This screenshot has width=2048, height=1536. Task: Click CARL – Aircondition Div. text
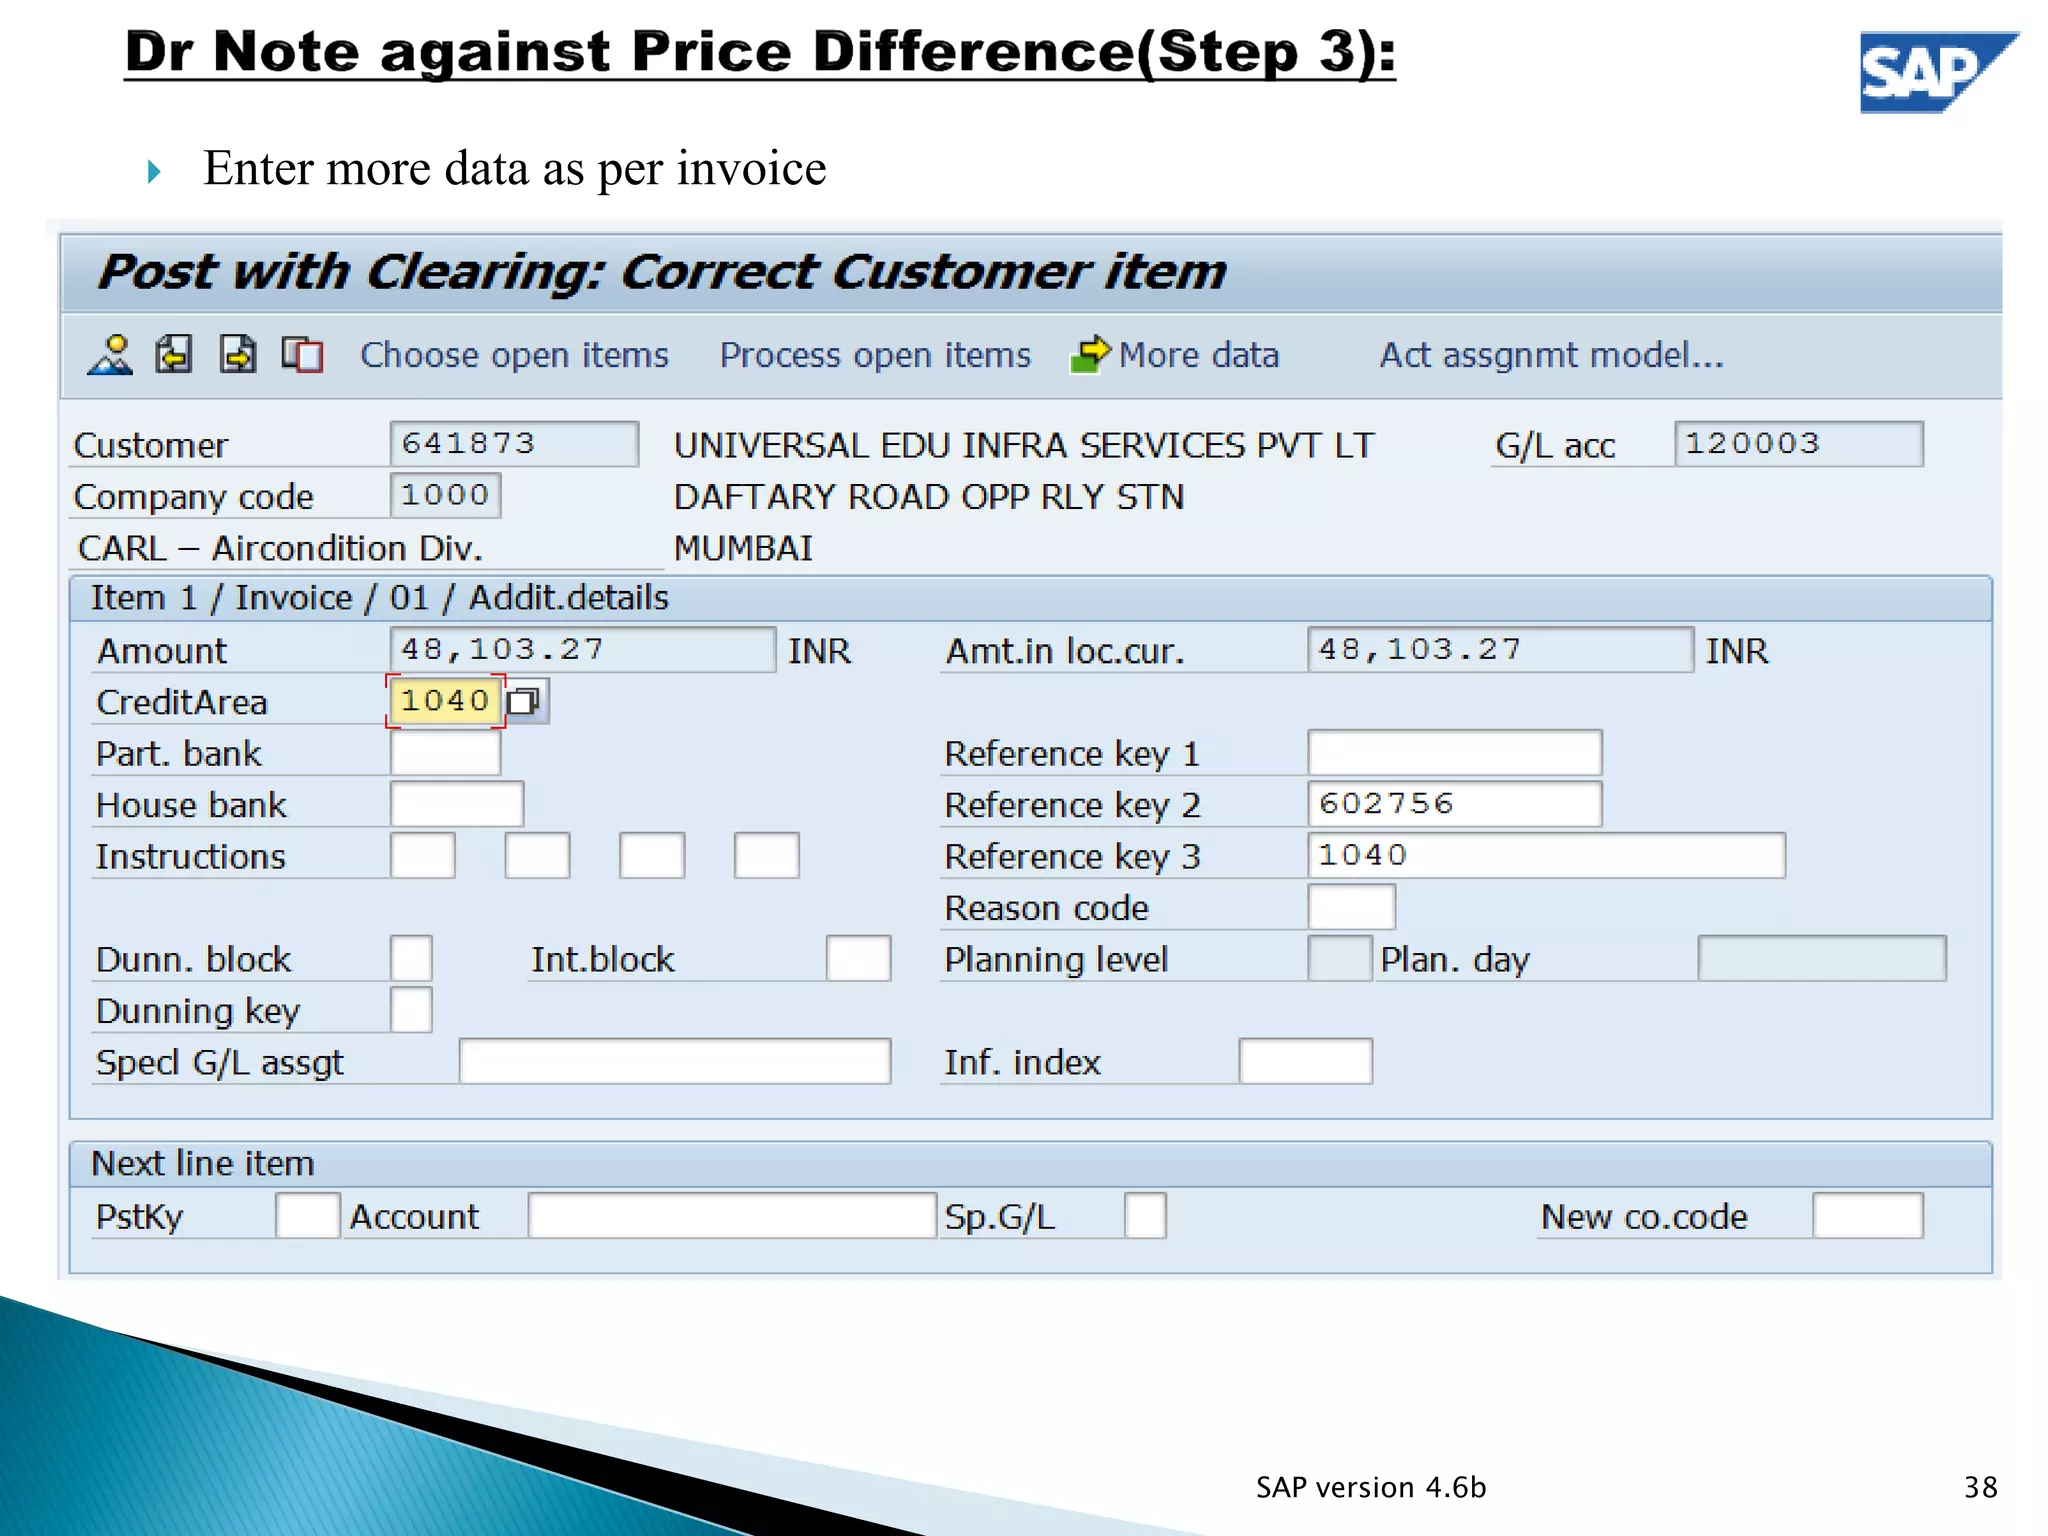click(x=280, y=549)
